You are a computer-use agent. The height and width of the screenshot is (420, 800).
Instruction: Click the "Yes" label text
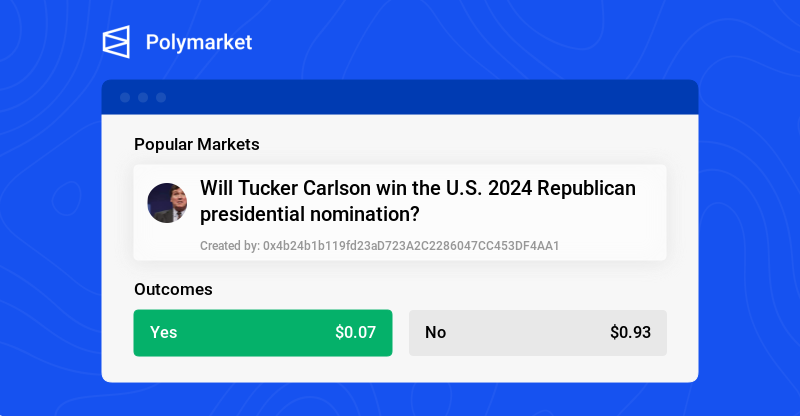tap(163, 333)
